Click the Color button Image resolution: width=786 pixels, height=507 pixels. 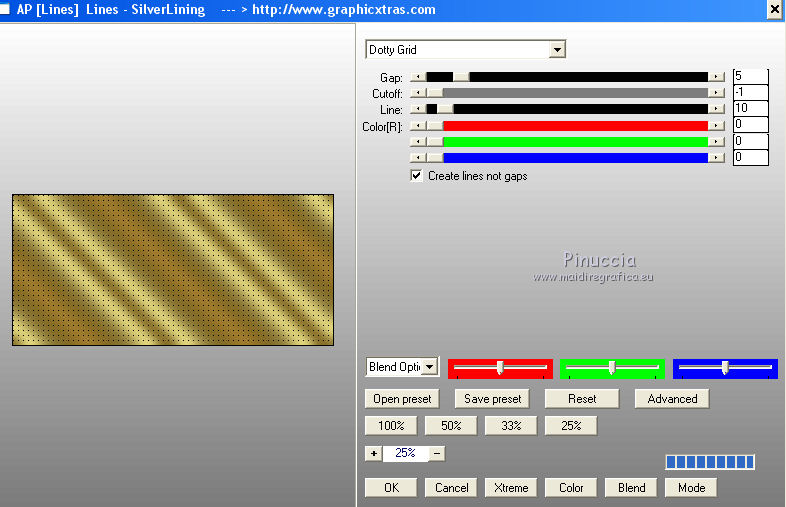click(571, 487)
